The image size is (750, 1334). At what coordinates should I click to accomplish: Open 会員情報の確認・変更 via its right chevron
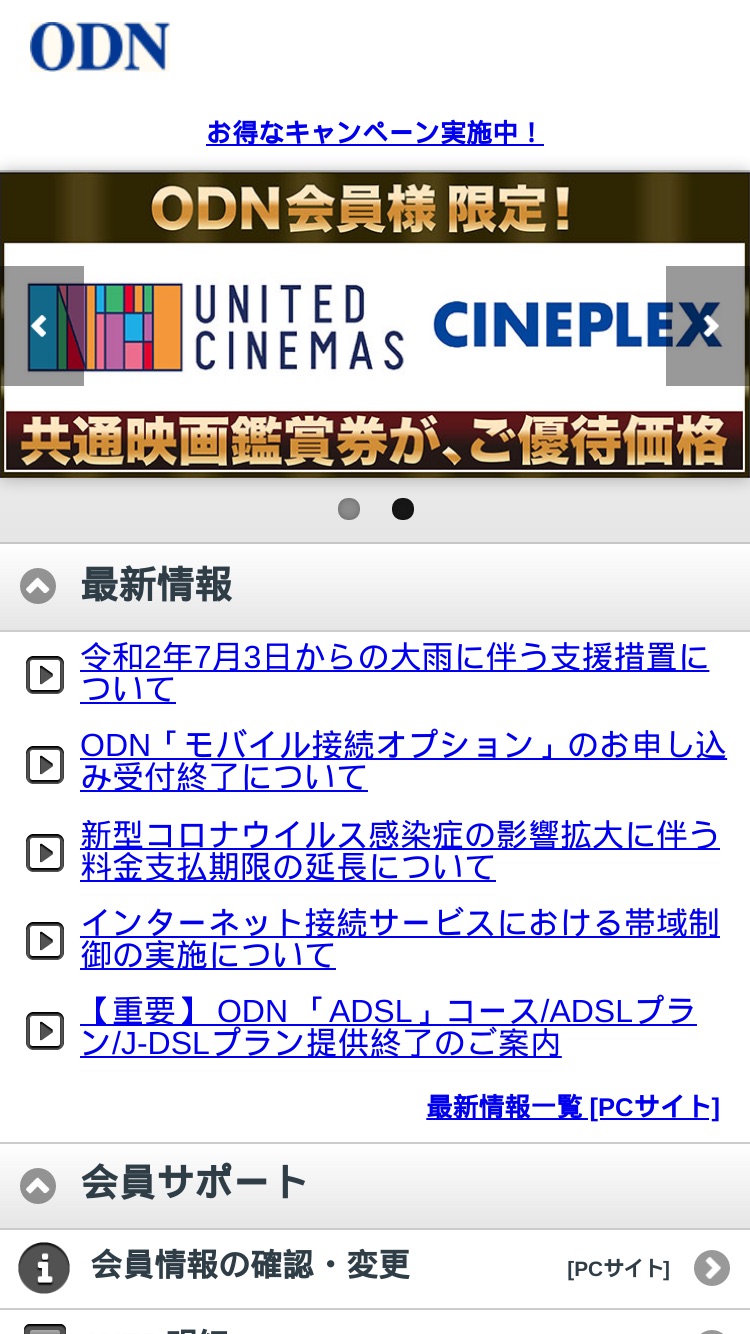712,1268
